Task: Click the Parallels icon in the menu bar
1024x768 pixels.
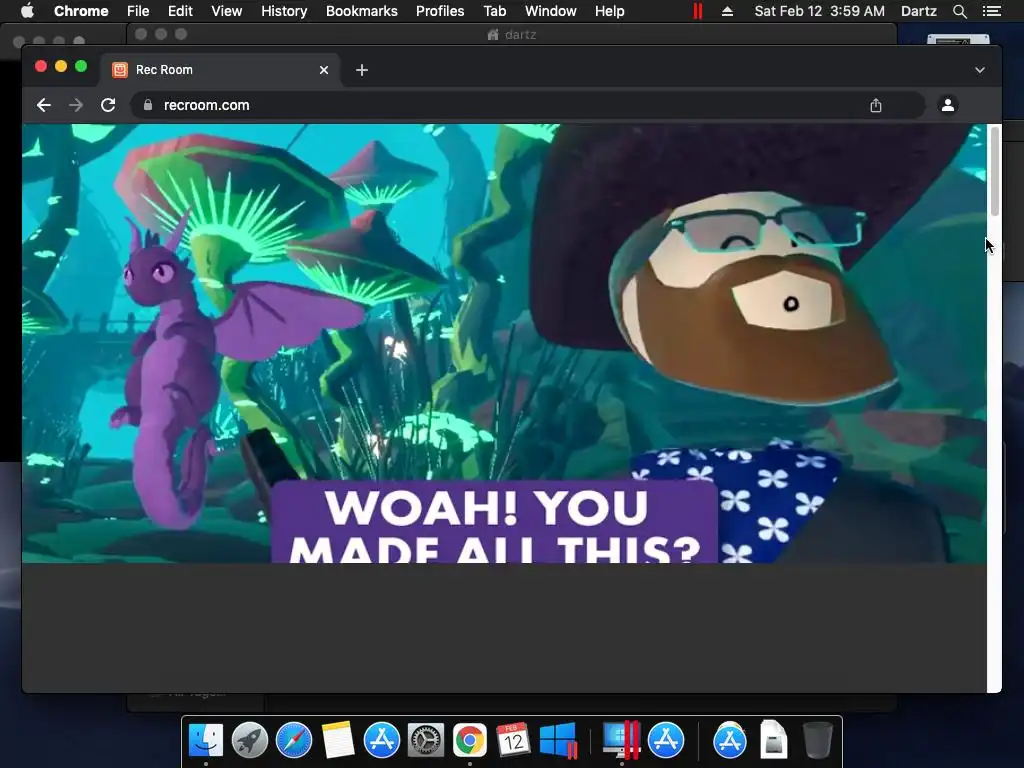Action: 697,11
